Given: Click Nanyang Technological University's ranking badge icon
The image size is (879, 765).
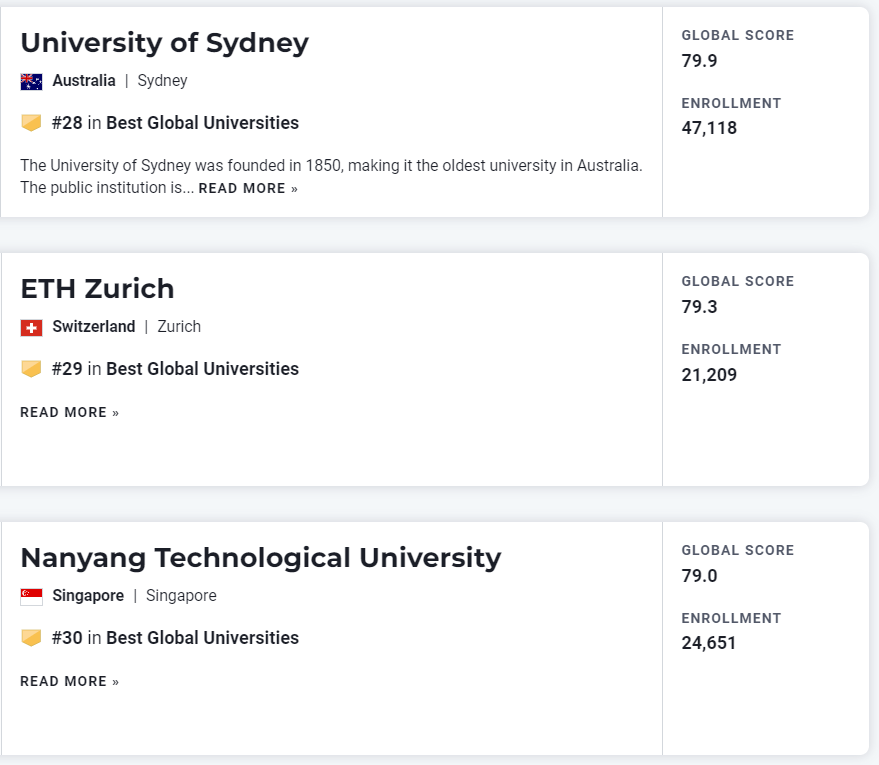Looking at the screenshot, I should click(31, 638).
